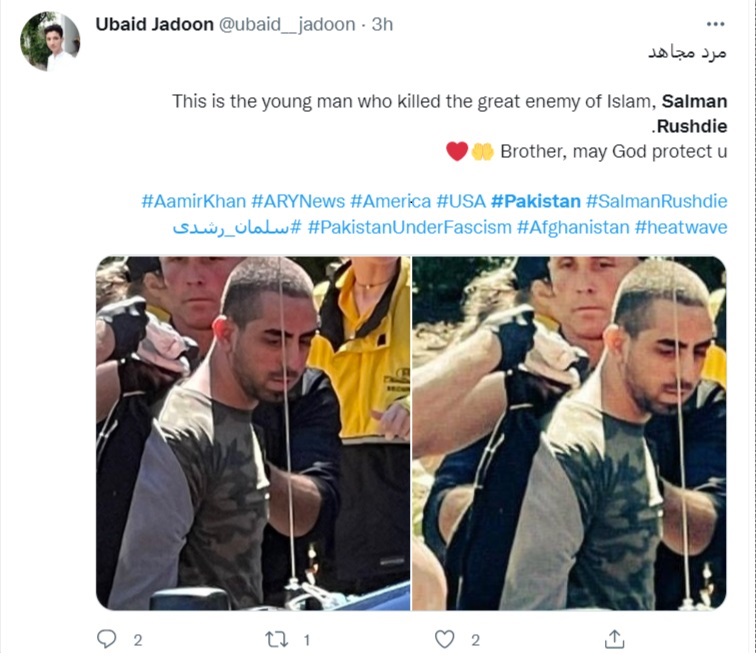Open the bold #Pakistan hashtag
756x658 pixels.
(x=536, y=201)
